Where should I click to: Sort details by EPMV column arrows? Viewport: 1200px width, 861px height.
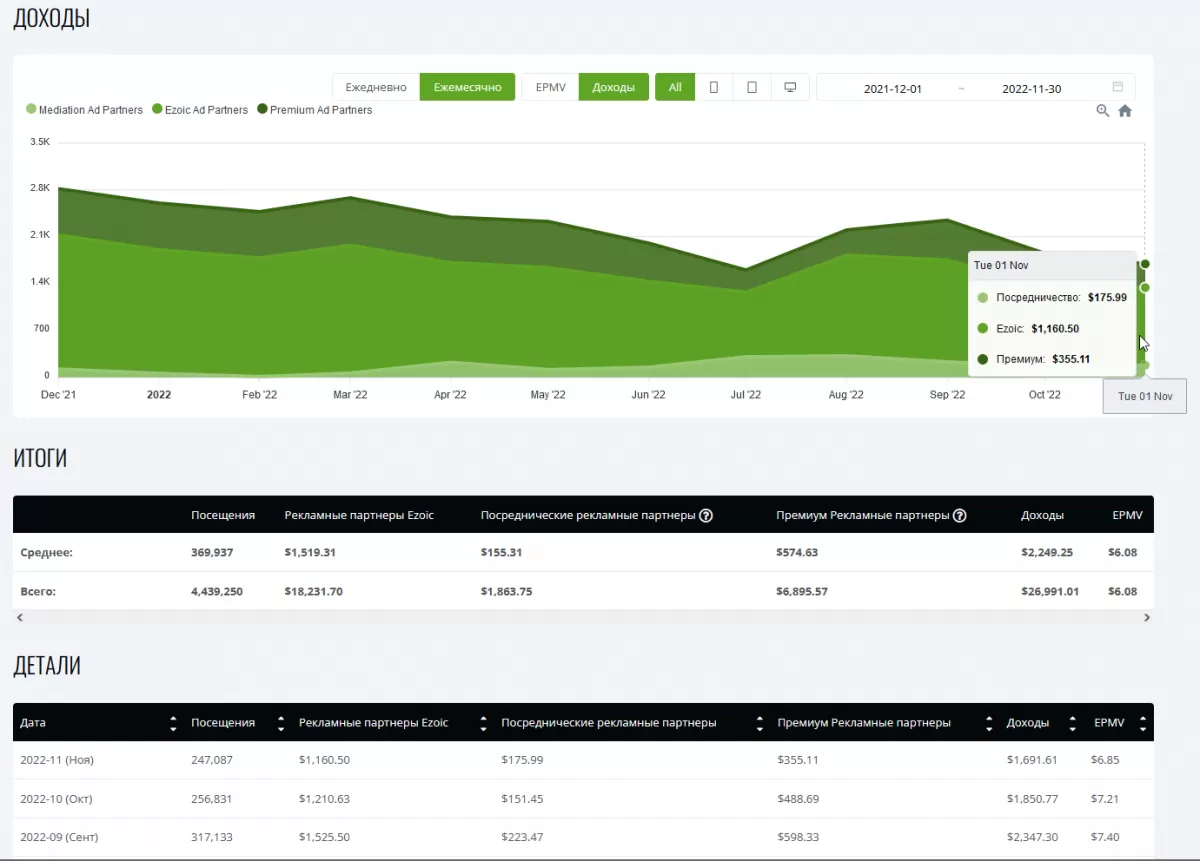(x=1143, y=723)
